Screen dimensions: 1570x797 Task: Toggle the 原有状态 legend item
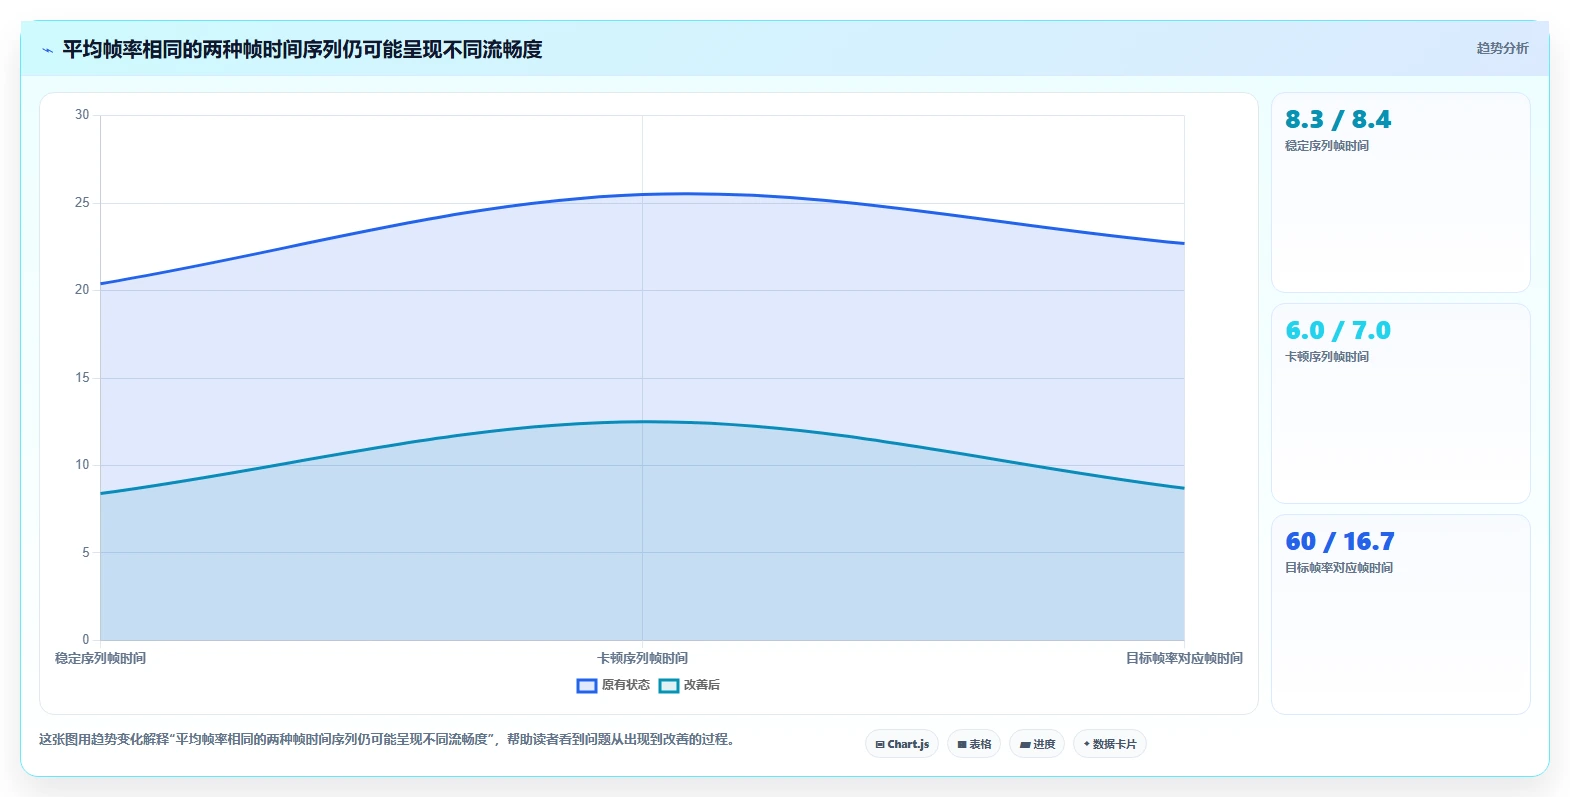click(613, 685)
